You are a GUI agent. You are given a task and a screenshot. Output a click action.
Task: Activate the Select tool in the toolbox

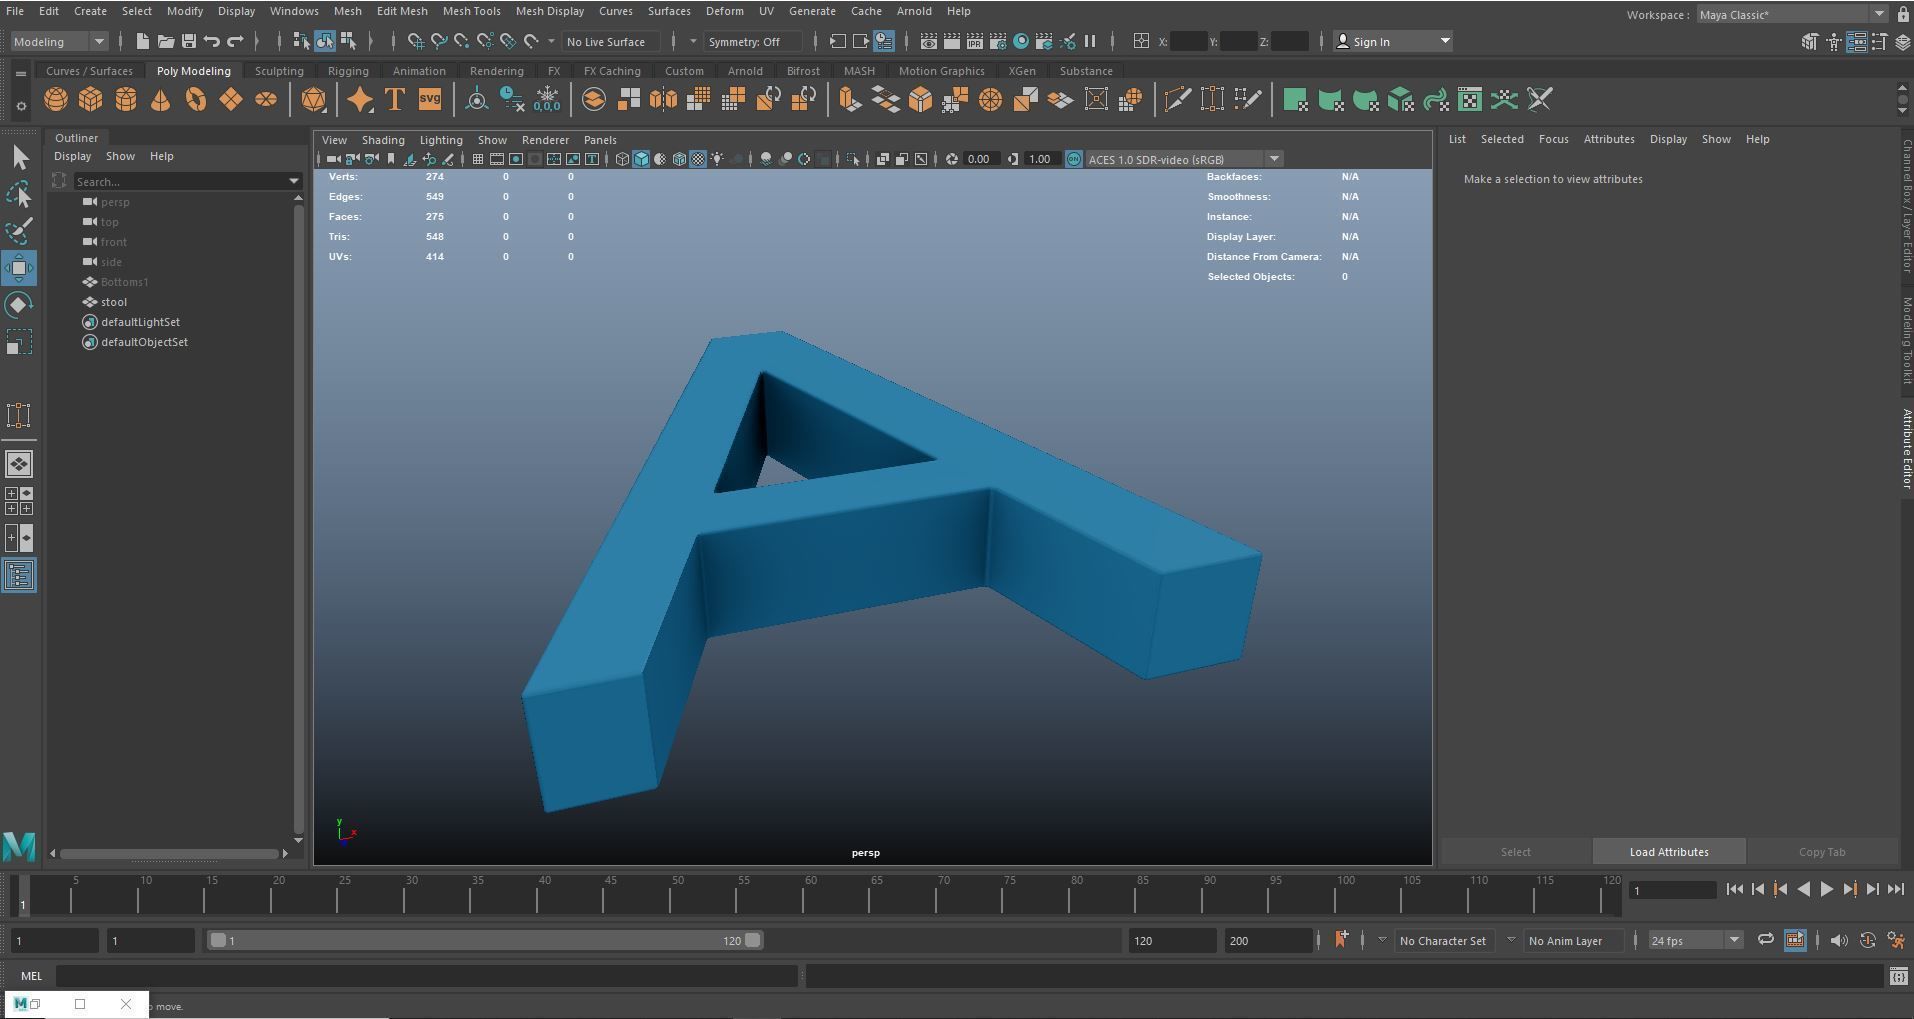19,158
